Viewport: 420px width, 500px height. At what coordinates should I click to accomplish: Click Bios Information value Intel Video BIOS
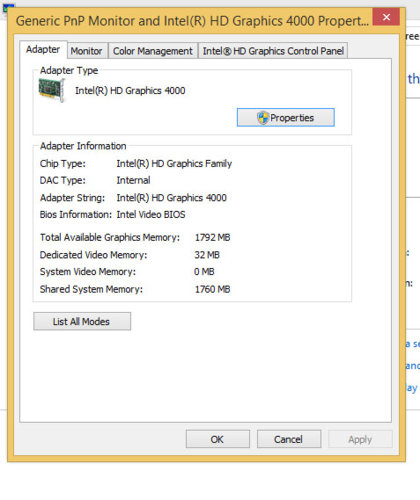(x=151, y=214)
